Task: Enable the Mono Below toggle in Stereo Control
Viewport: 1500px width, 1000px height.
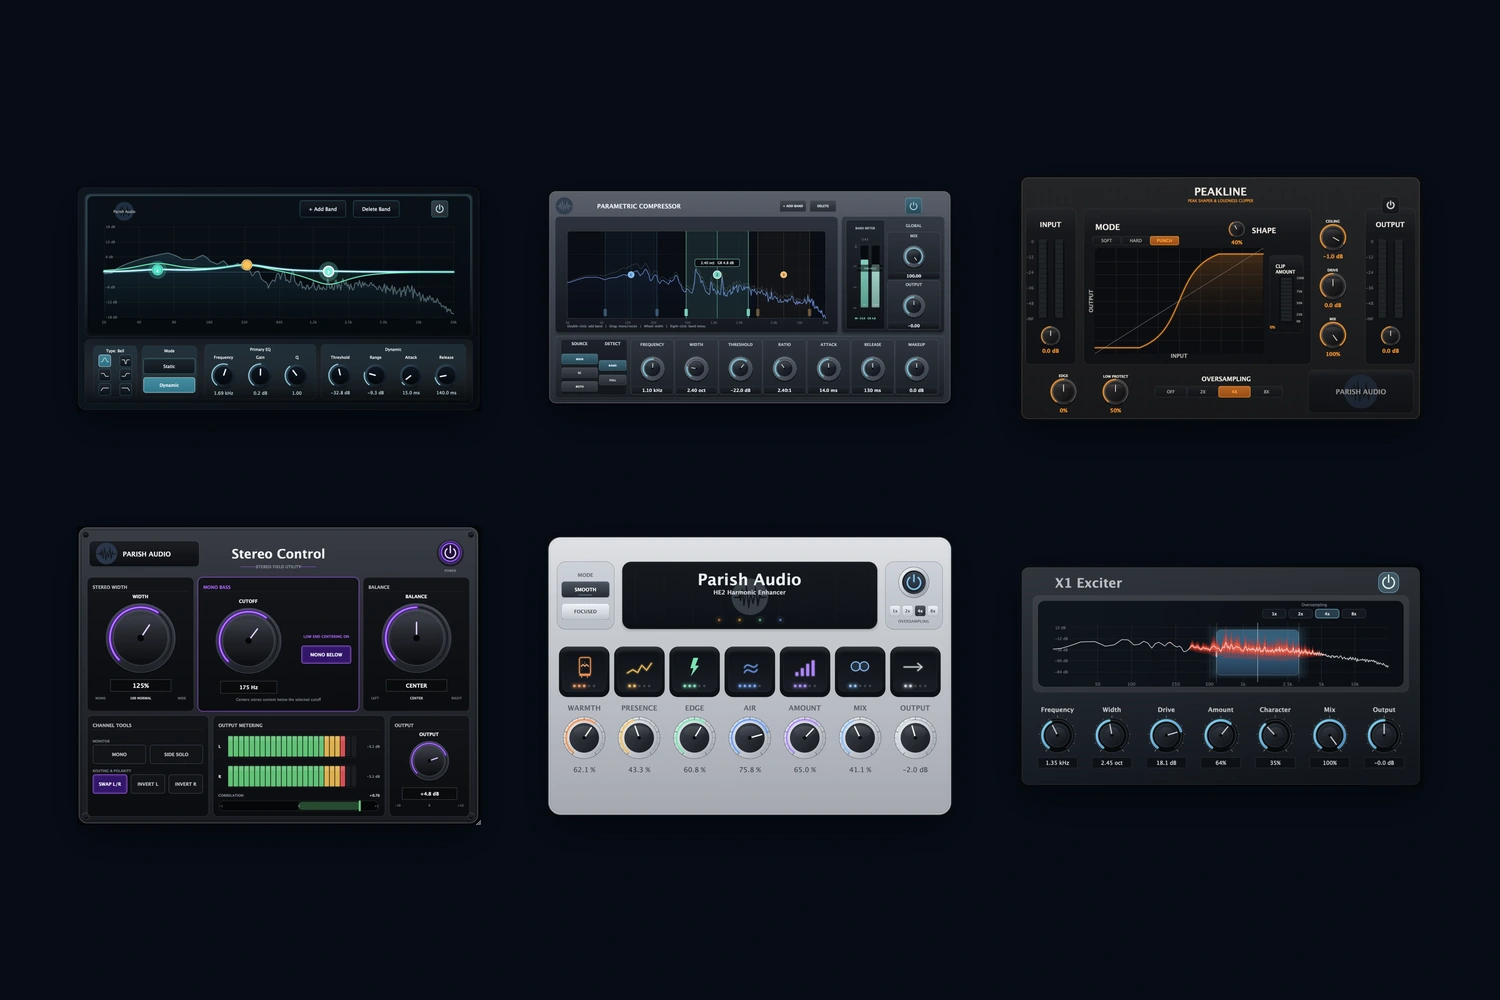Action: pyautogui.click(x=326, y=654)
